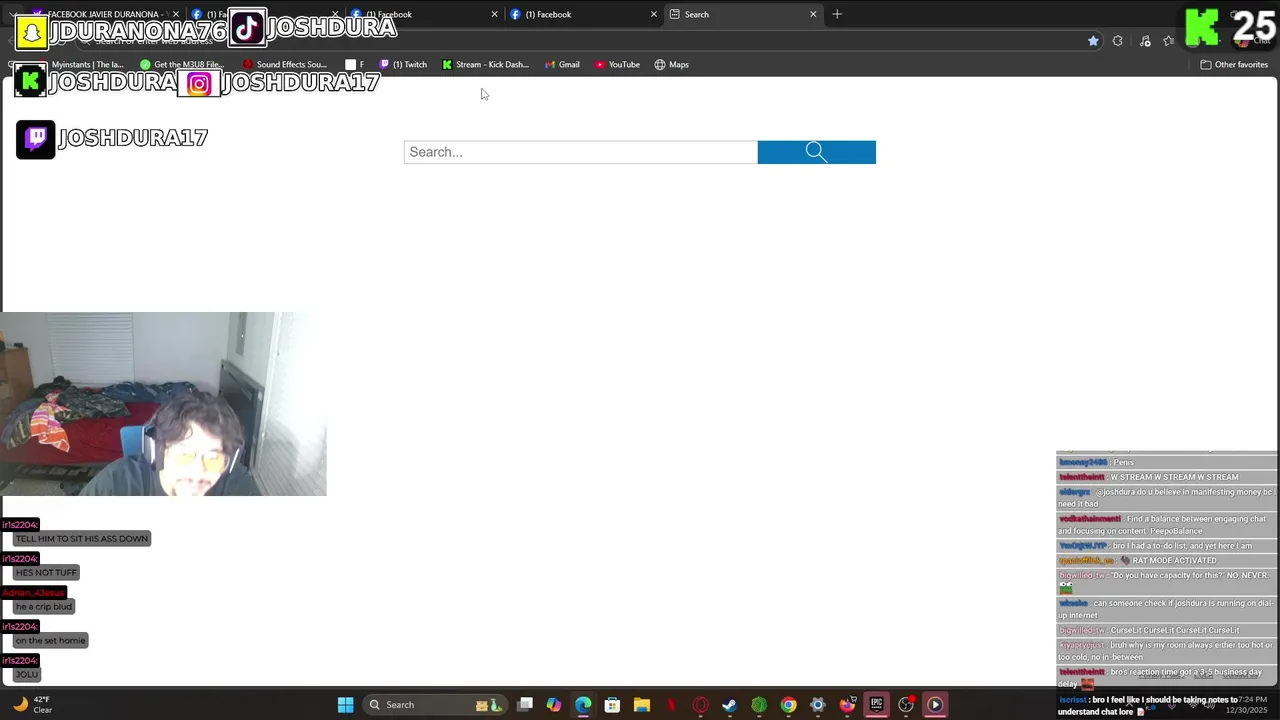The height and width of the screenshot is (720, 1280).
Task: Open the Get the M3U8 File... bookmark
Action: pos(182,64)
